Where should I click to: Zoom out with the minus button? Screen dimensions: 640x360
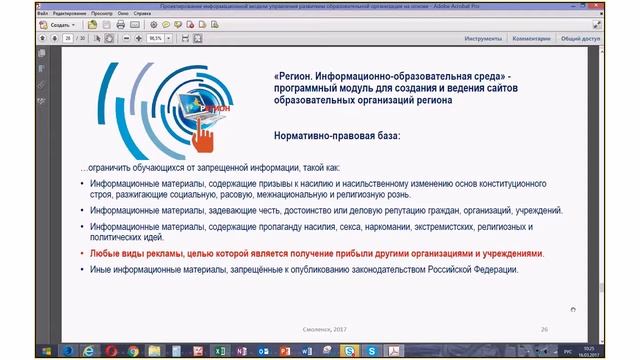[x=127, y=38]
